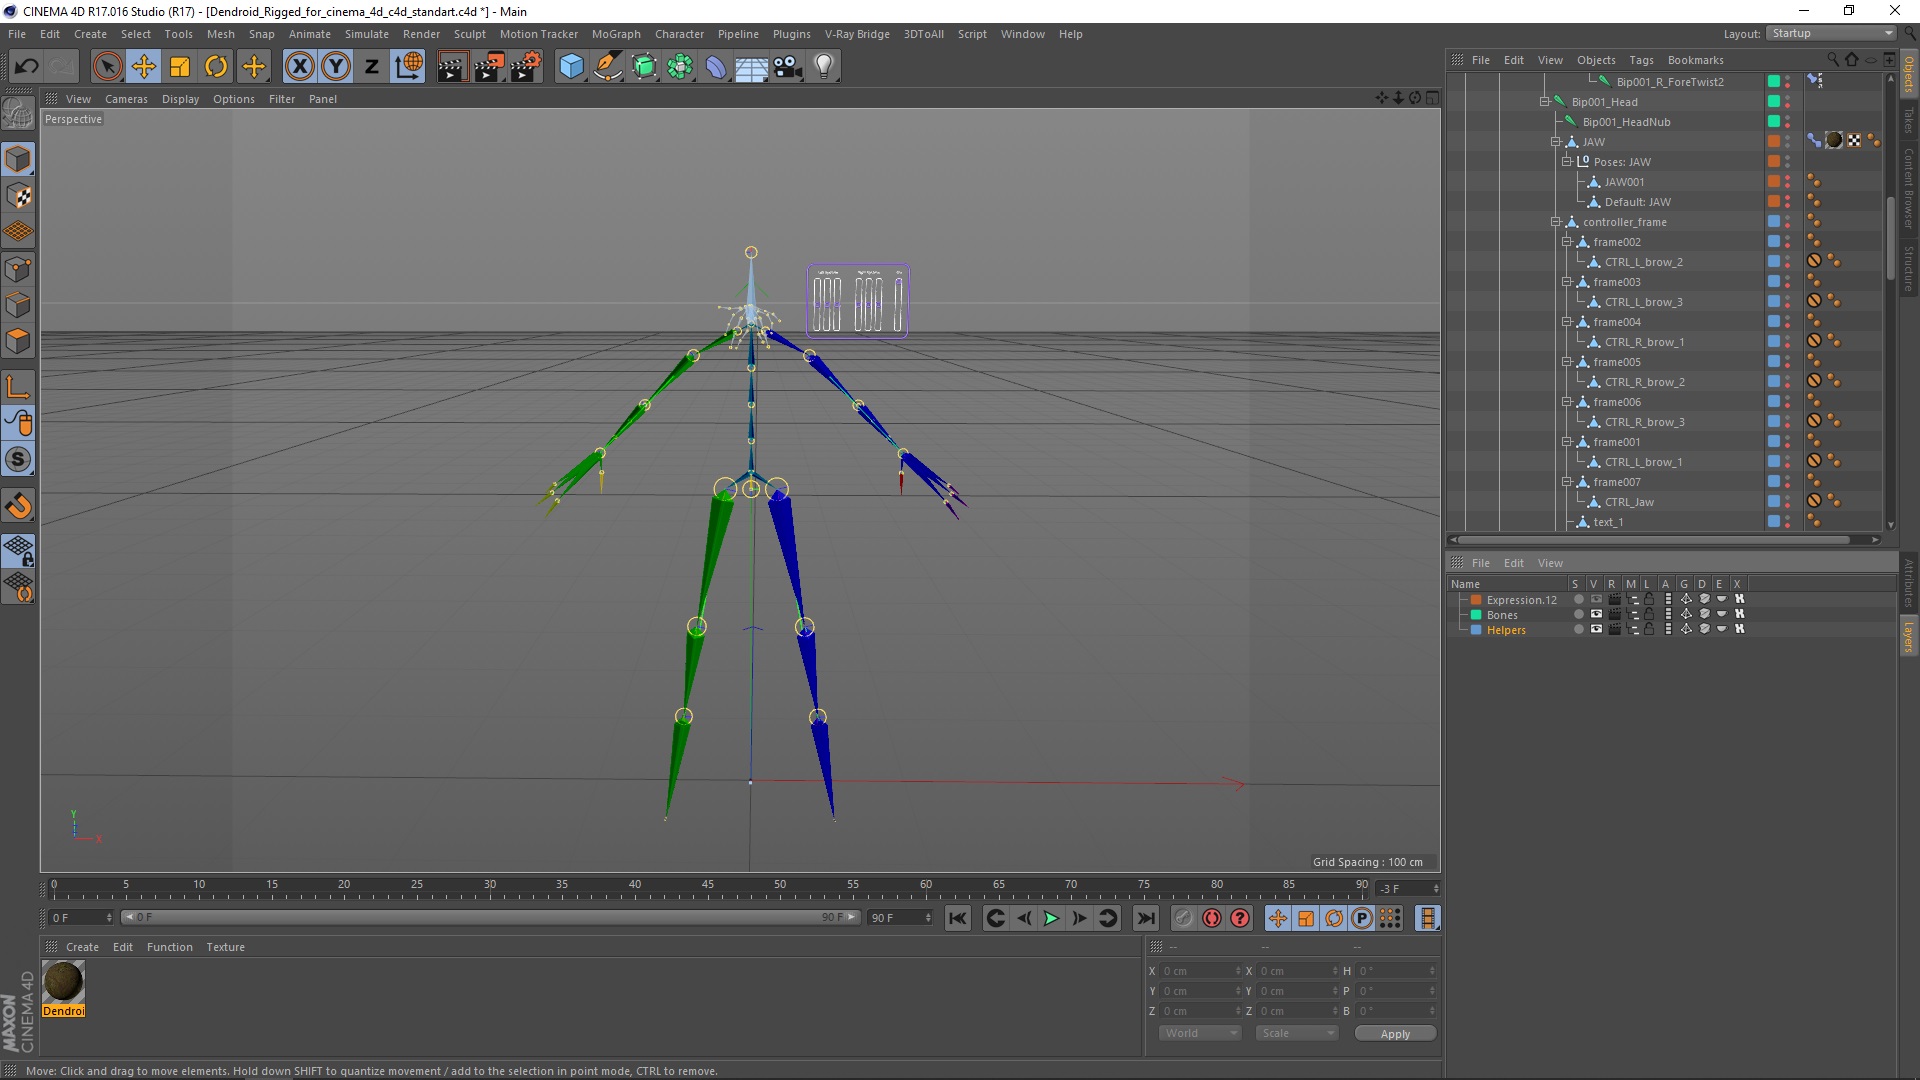Open the spline pen tool

tap(608, 66)
